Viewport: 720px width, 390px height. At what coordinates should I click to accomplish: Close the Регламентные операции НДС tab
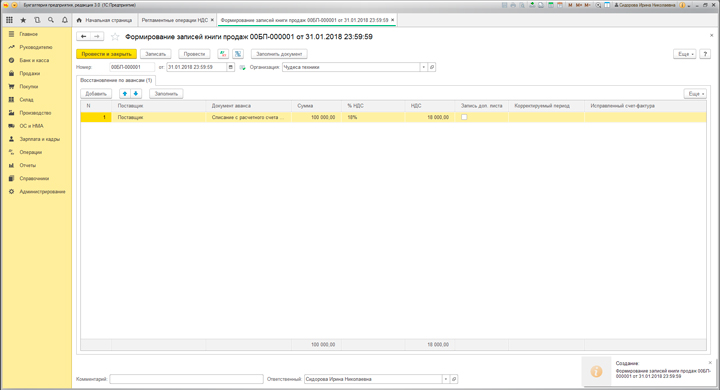[212, 20]
